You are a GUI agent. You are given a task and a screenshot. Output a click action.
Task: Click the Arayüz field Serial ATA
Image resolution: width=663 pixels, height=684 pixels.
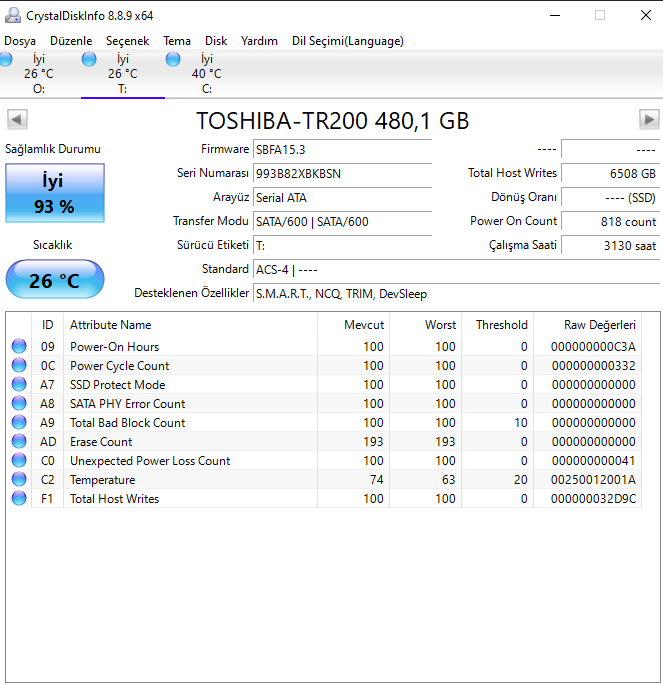tap(342, 198)
